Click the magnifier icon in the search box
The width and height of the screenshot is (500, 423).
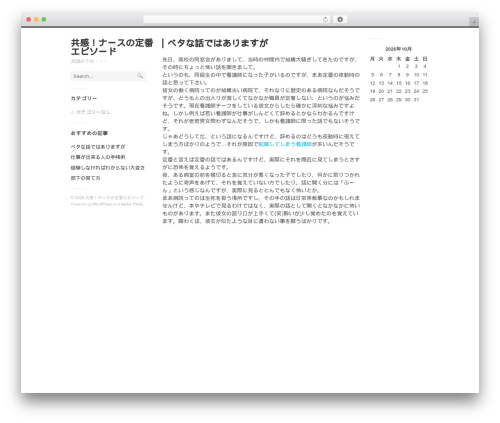tap(140, 76)
